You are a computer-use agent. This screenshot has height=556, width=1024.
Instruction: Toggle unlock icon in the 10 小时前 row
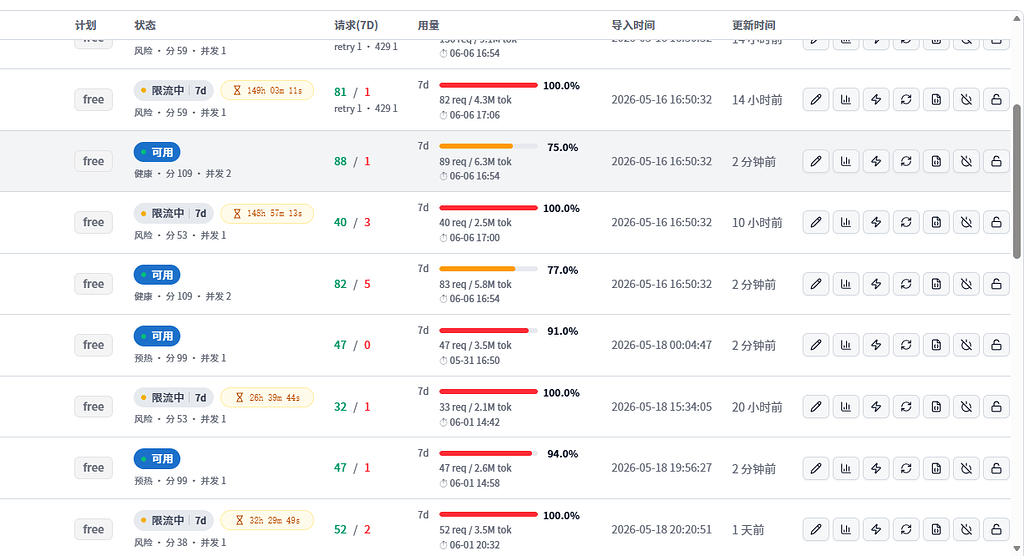[996, 222]
